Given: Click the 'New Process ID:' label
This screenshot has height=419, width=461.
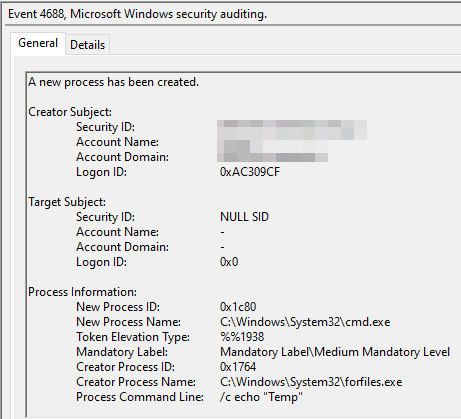Looking at the screenshot, I should coord(118,307).
